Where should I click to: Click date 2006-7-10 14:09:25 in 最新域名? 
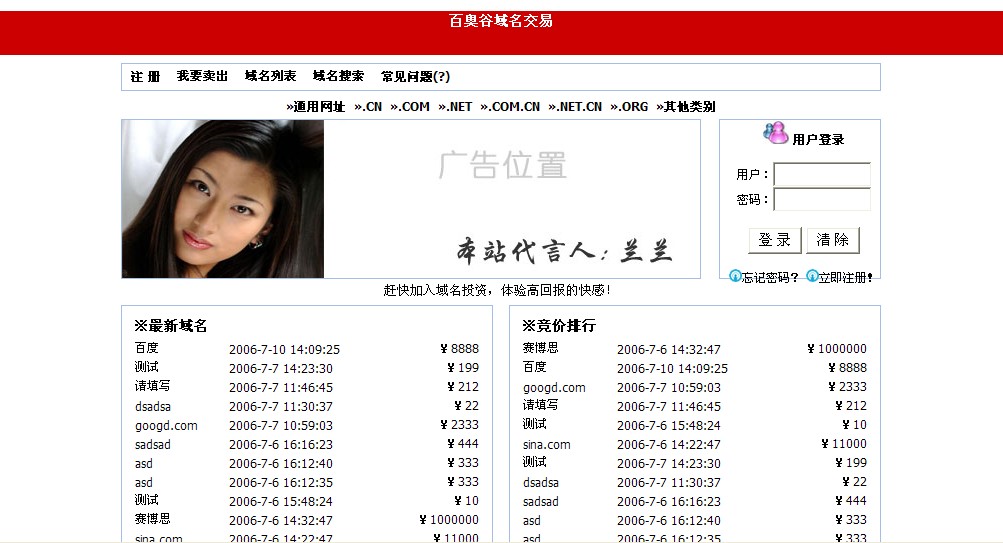coord(285,350)
